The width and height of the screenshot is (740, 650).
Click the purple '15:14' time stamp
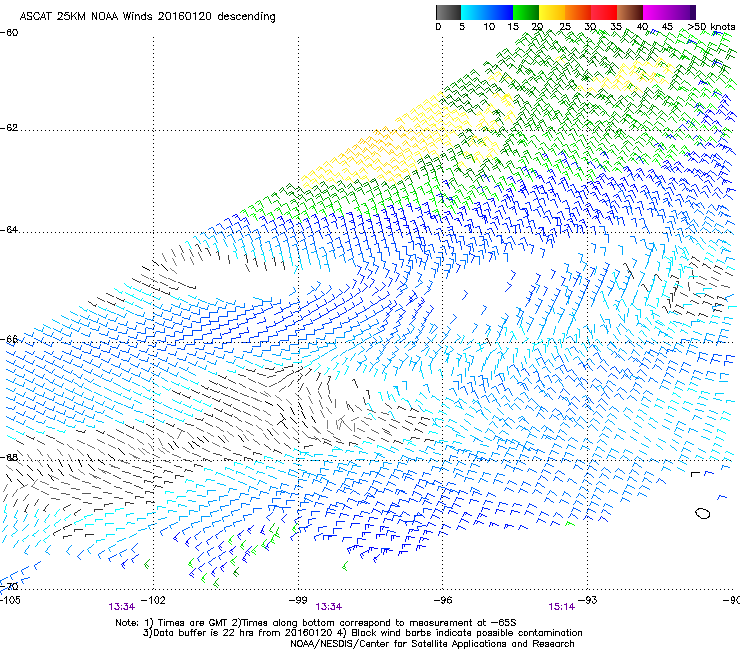[562, 607]
